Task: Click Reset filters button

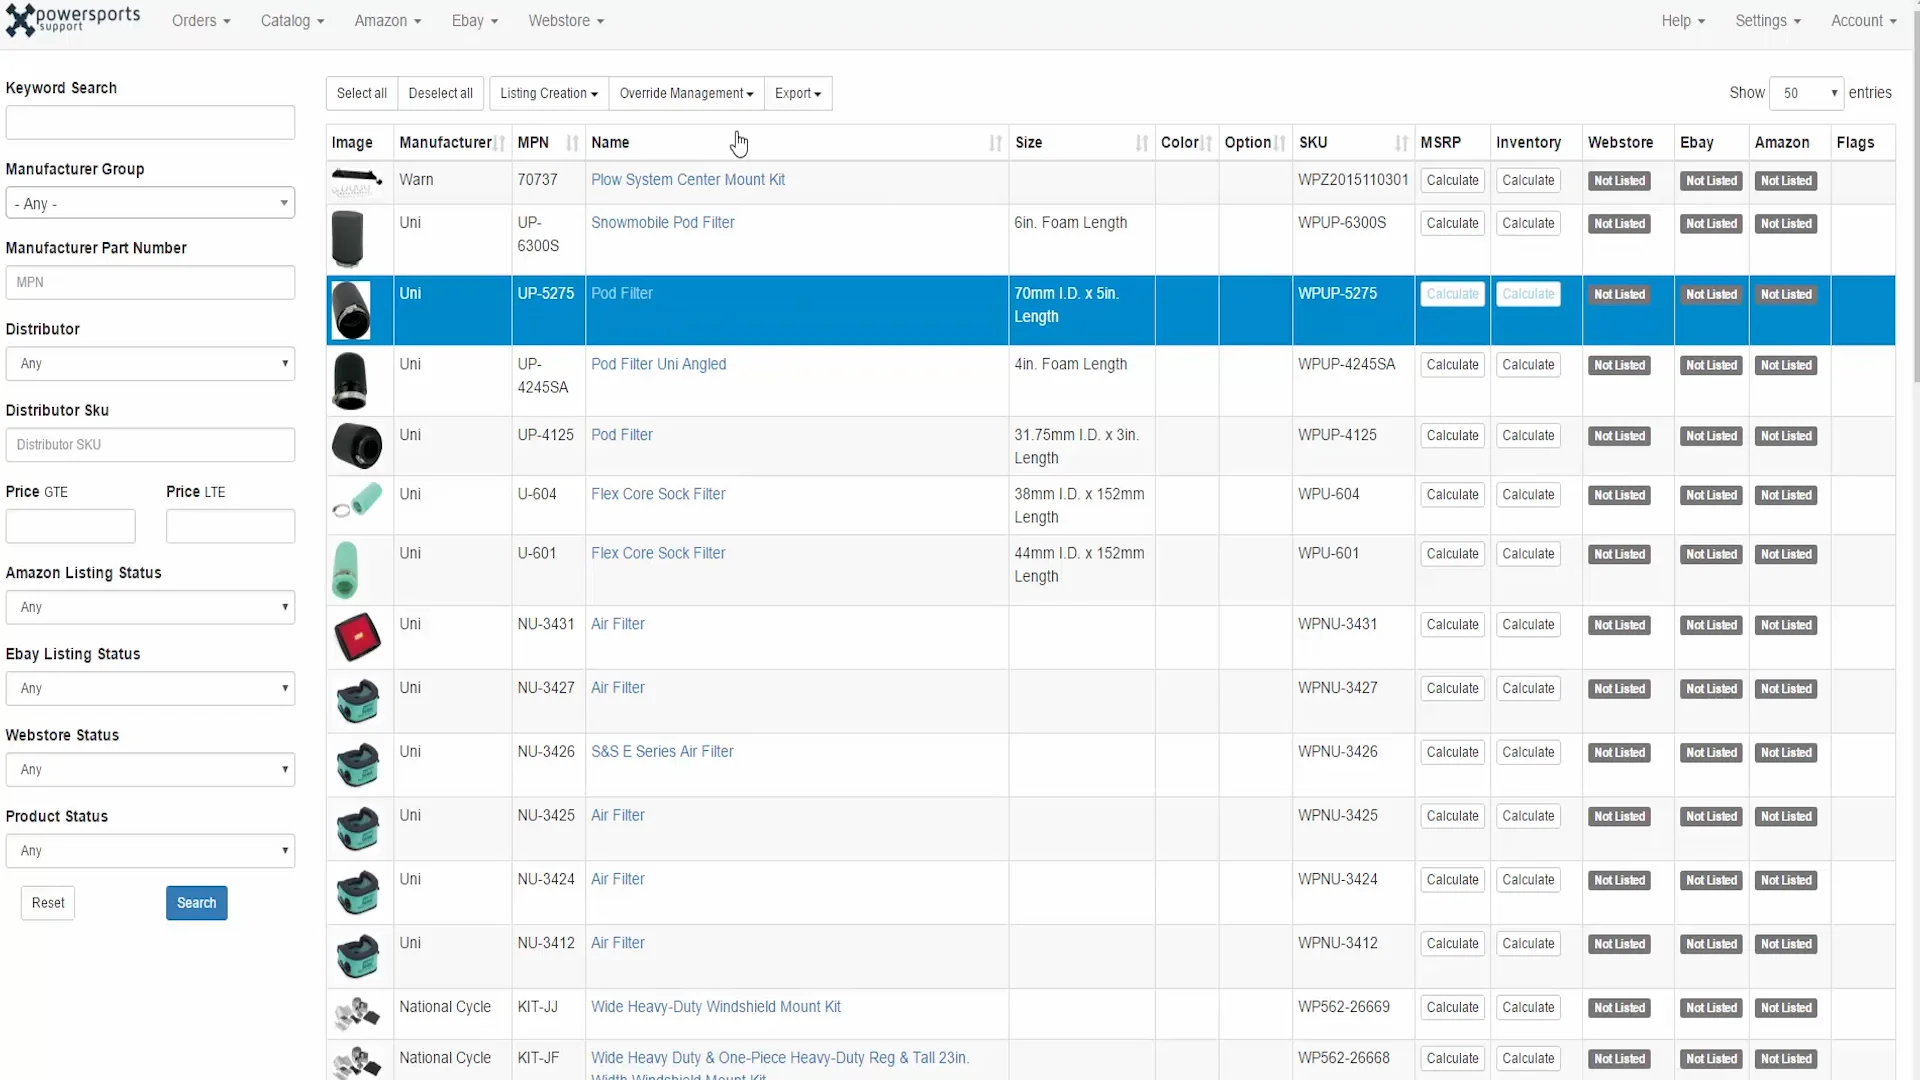Action: (48, 903)
